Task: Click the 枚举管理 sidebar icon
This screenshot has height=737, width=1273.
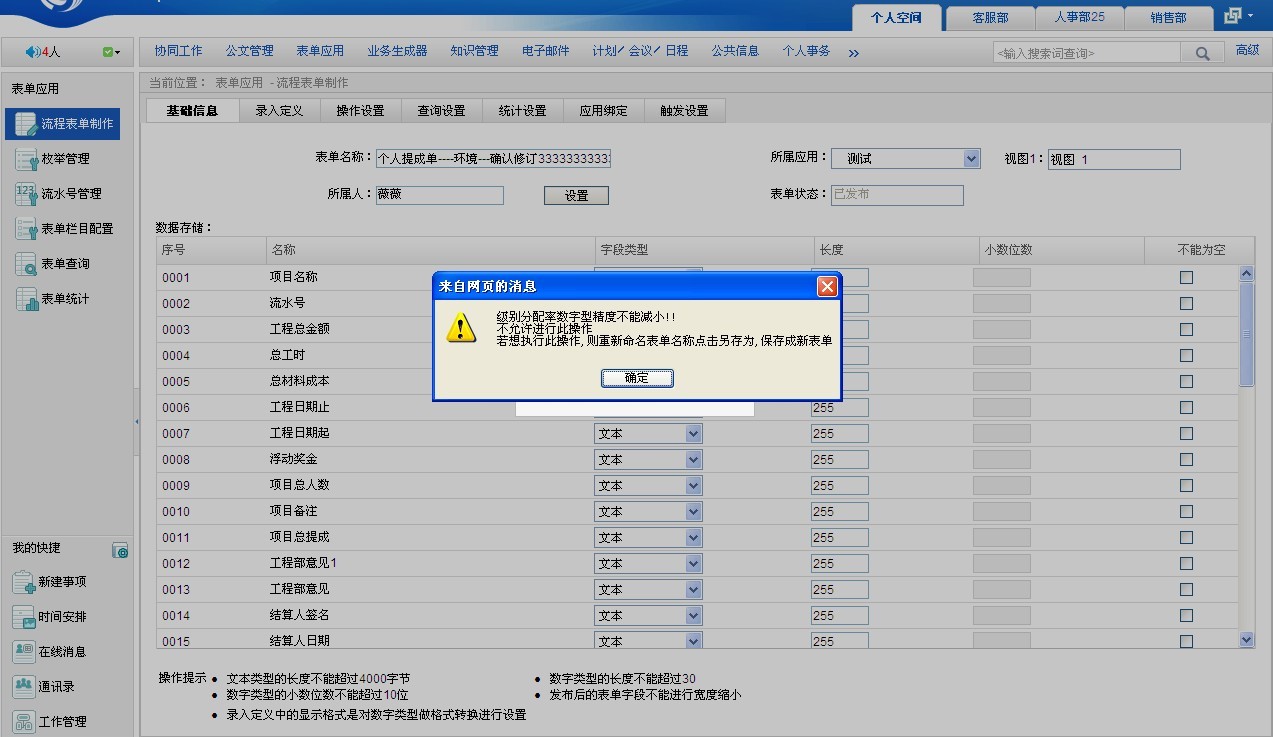Action: (26, 159)
